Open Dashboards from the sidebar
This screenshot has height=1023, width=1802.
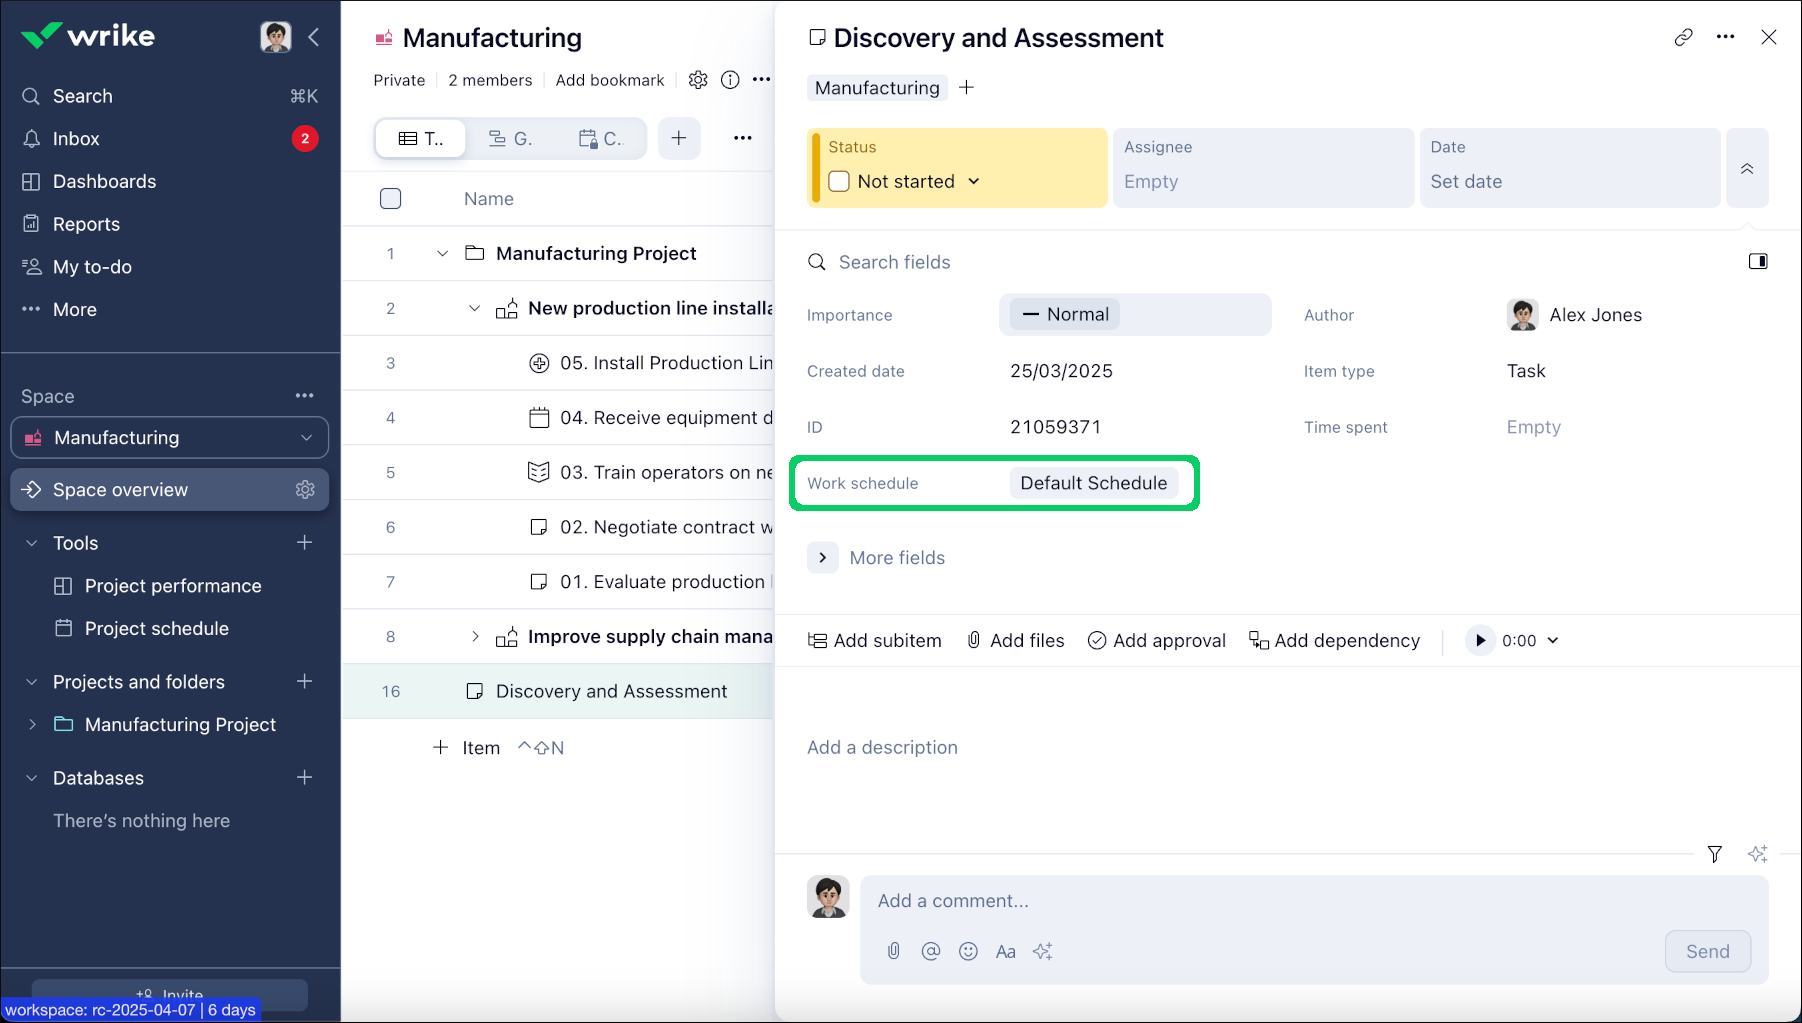coord(104,181)
